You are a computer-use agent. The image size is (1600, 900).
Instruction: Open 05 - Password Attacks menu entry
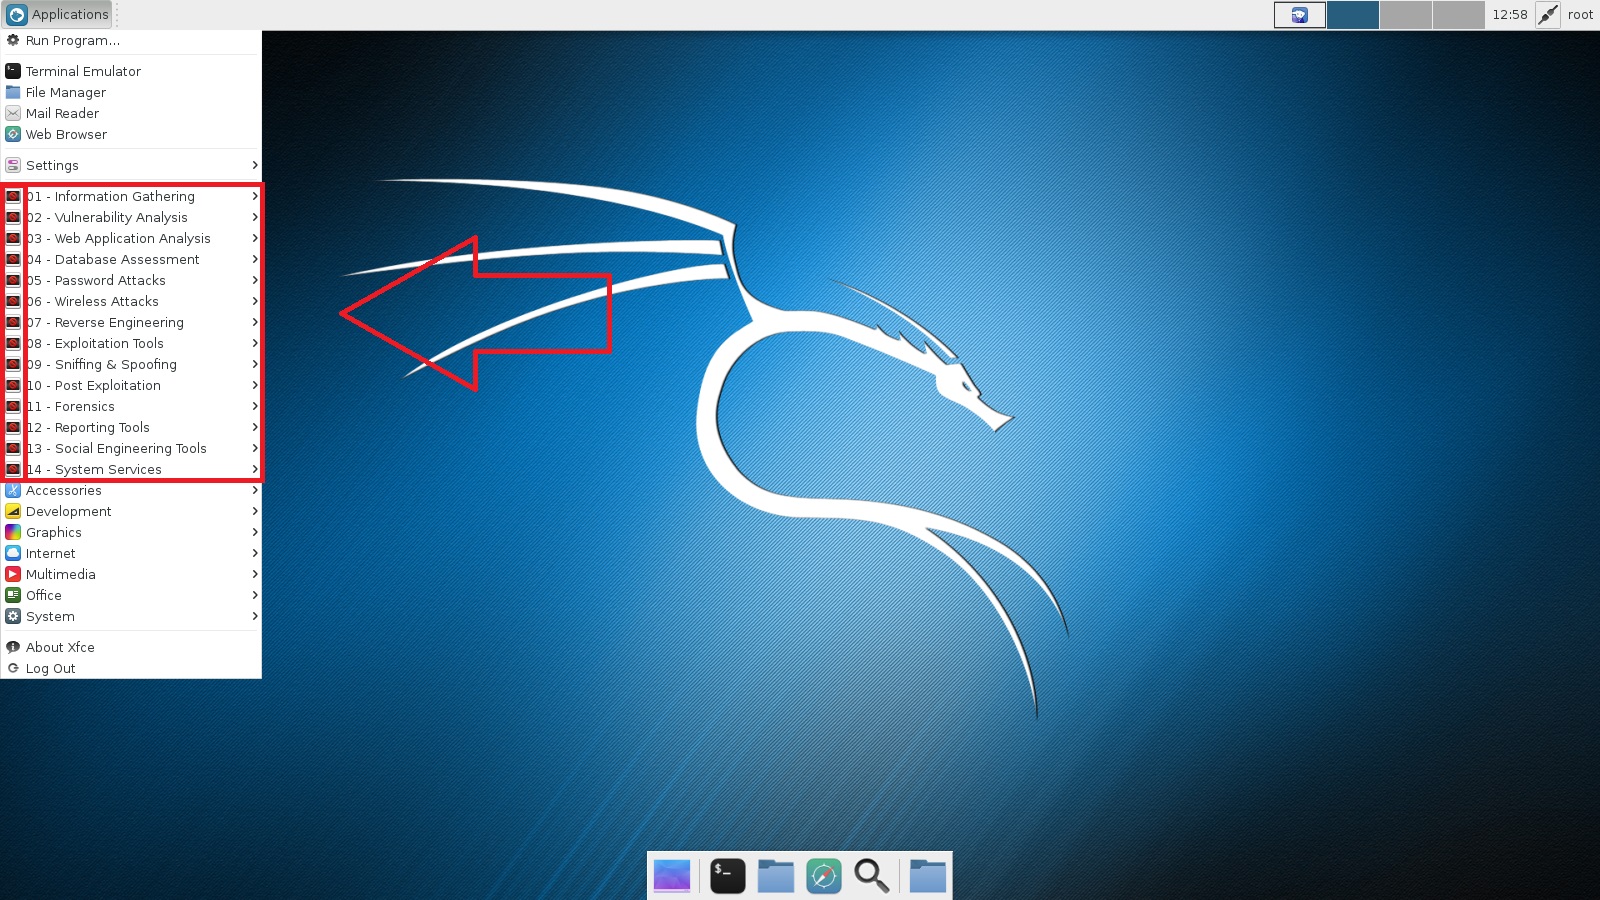click(131, 280)
